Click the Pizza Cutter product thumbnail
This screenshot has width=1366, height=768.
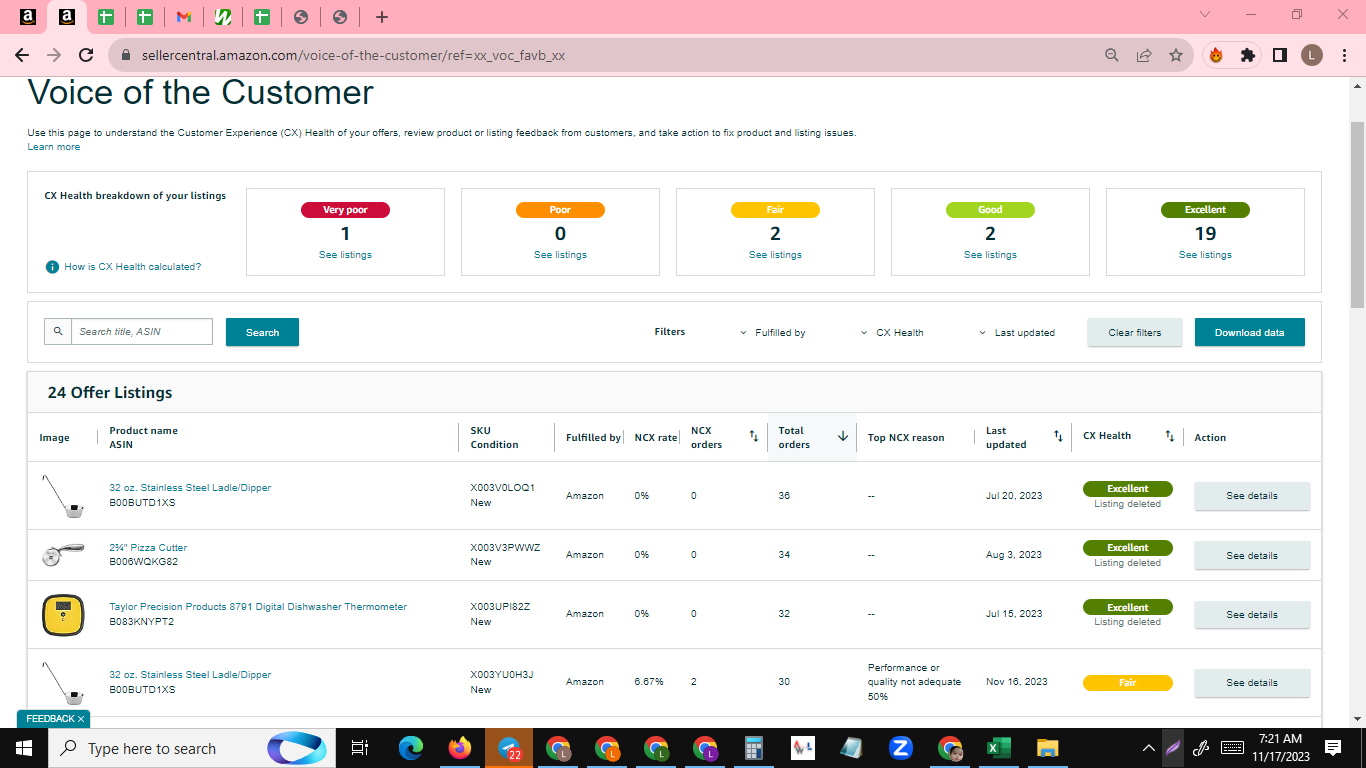(x=62, y=555)
